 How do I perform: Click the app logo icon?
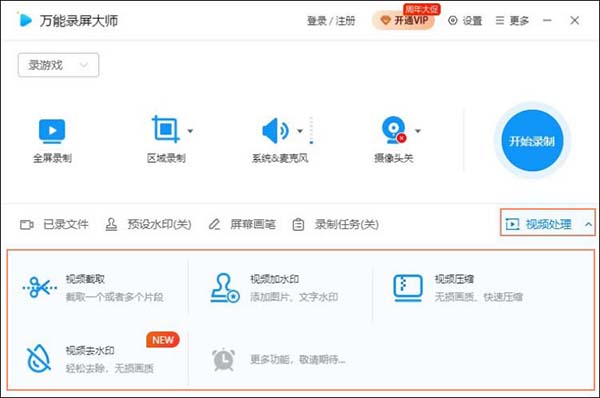pos(25,20)
